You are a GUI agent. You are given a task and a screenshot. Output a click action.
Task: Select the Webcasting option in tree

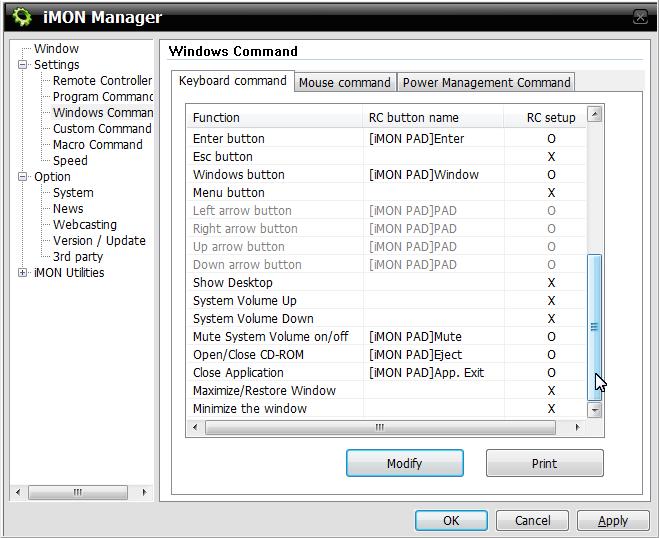(84, 225)
